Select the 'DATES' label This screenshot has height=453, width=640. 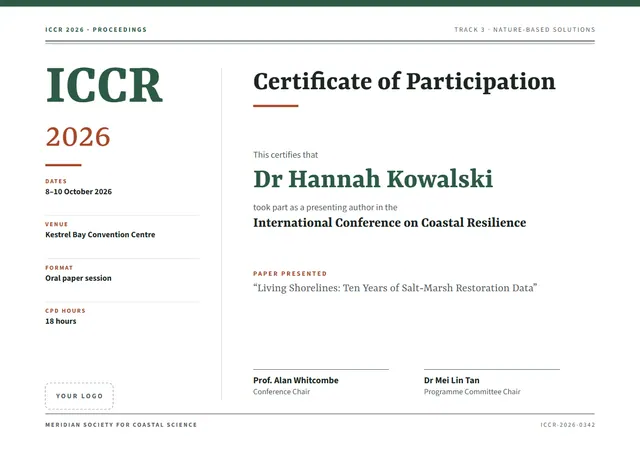point(56,181)
